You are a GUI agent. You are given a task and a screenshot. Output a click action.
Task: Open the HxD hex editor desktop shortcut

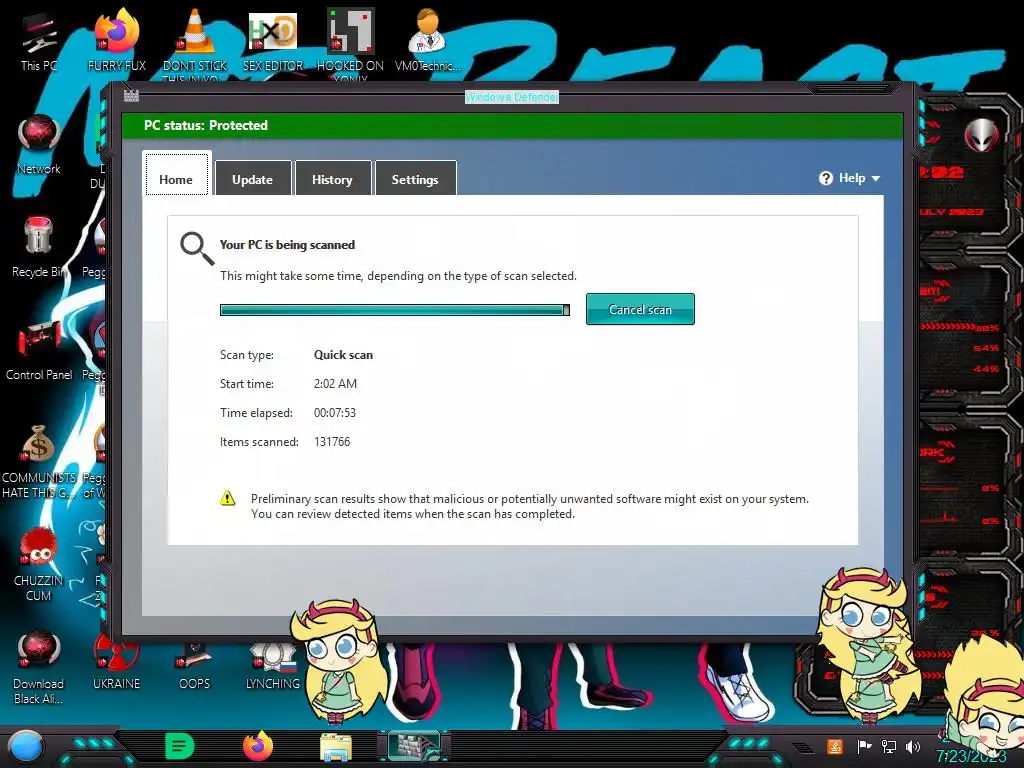(272, 39)
